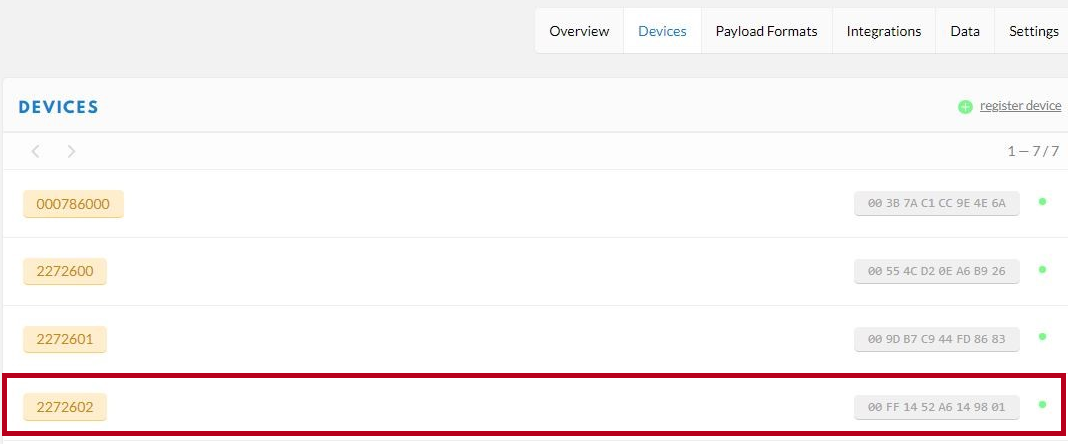This screenshot has height=444, width=1068.
Task: Open the Overview tab
Action: point(579,31)
